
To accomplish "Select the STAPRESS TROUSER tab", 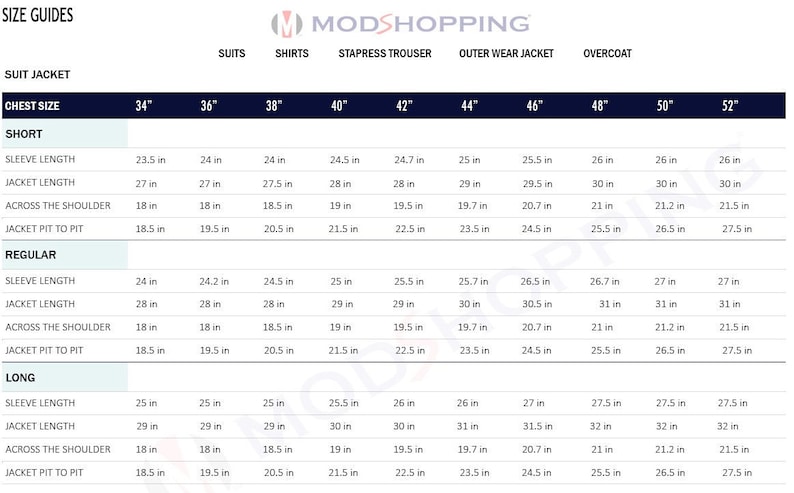I will [385, 53].
